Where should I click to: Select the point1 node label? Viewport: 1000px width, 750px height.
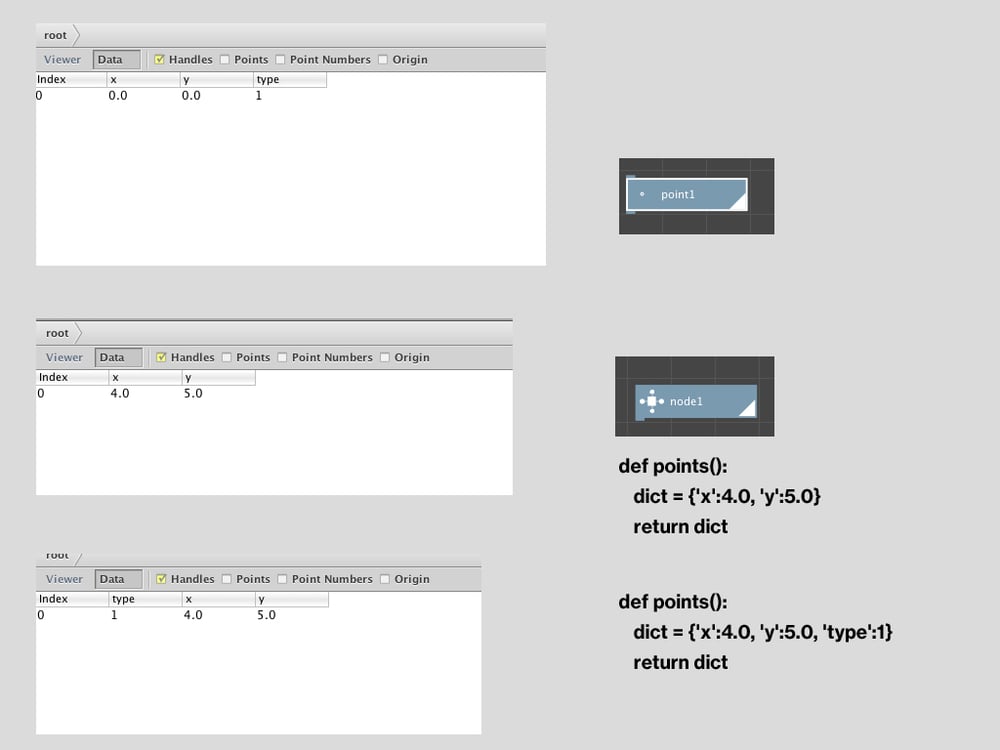[x=677, y=195]
